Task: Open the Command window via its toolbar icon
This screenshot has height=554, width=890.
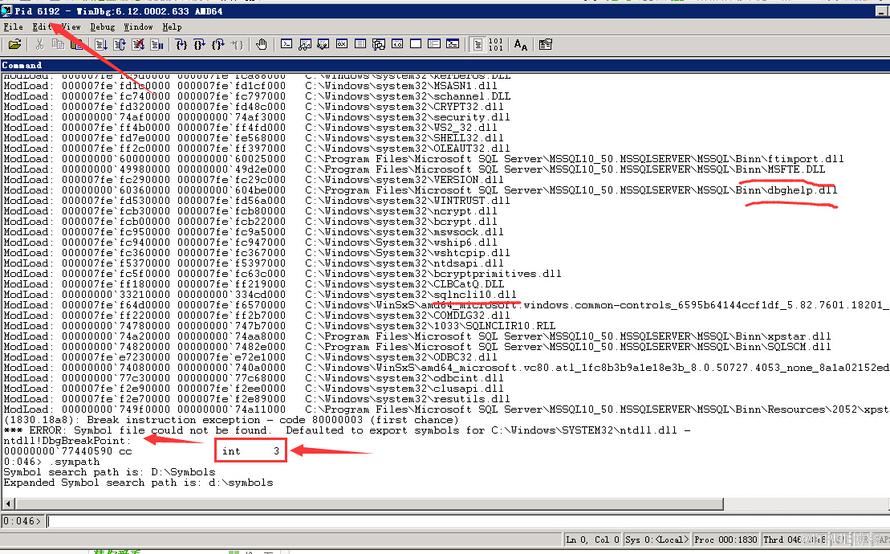Action: pos(287,44)
